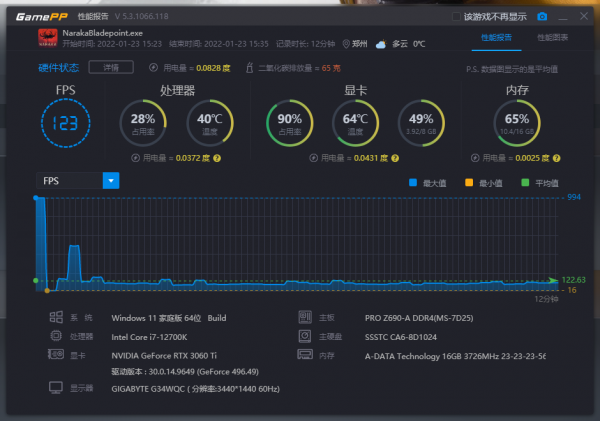Click the motherboard icon

coord(305,317)
